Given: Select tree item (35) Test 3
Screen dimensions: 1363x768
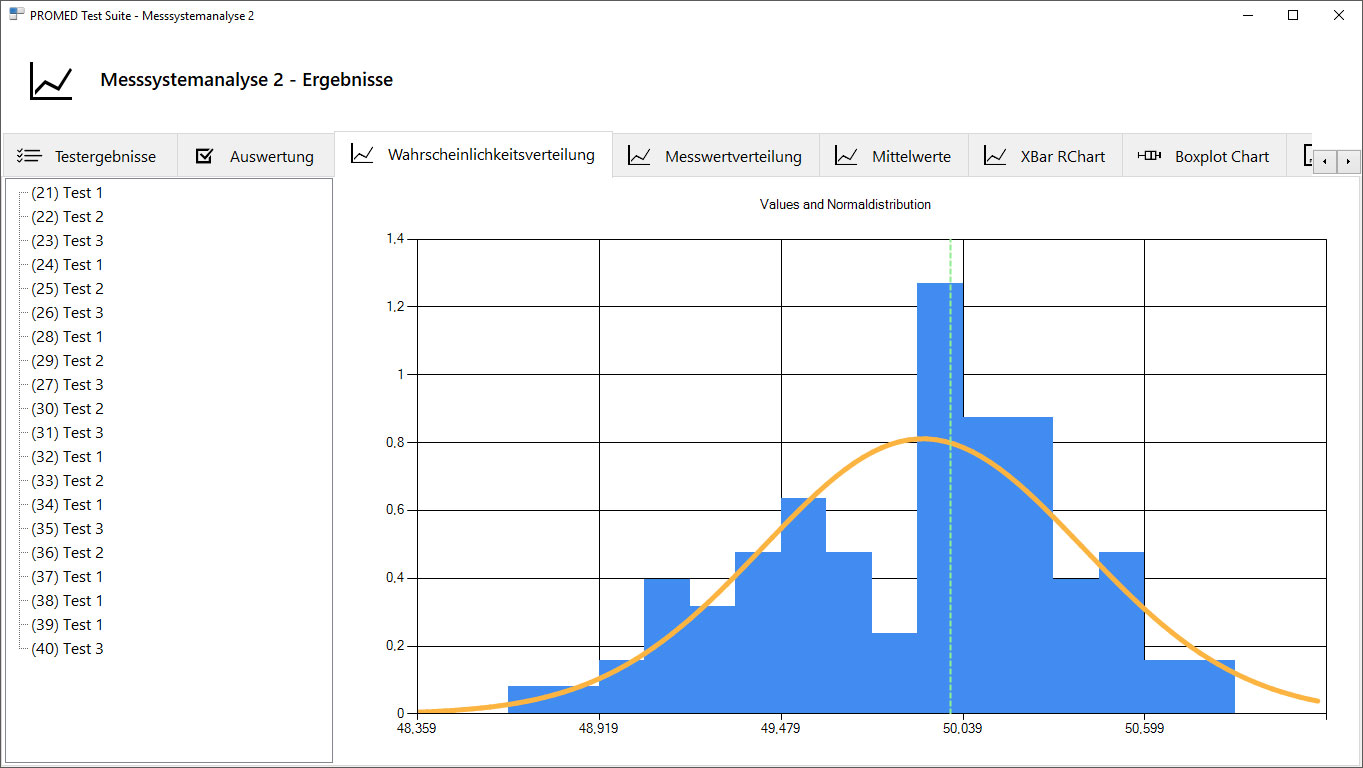Looking at the screenshot, I should click(67, 529).
